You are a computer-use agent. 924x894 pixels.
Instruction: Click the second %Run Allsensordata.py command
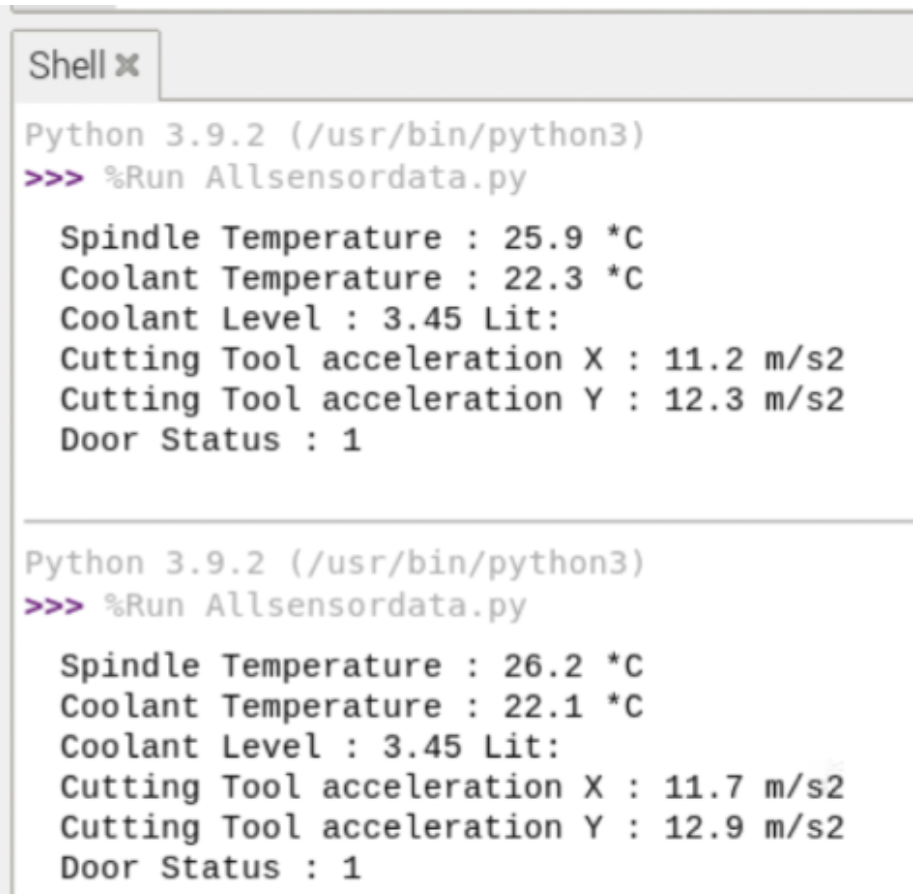(x=315, y=606)
